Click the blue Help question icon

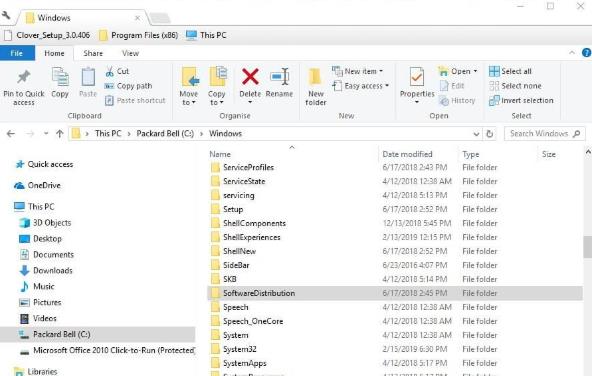coord(586,53)
